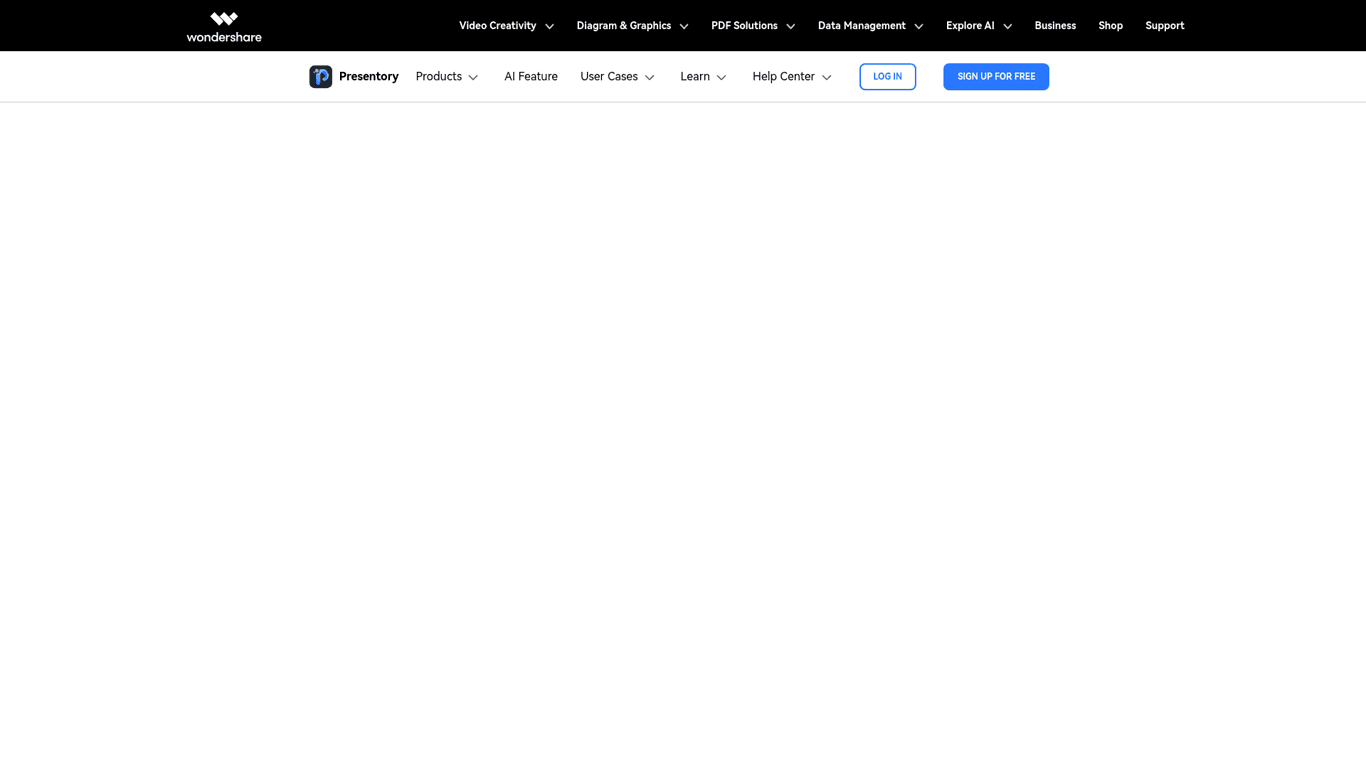This screenshot has height=768, width=1366.
Task: Expand the User Cases dropdown
Action: [x=617, y=77]
